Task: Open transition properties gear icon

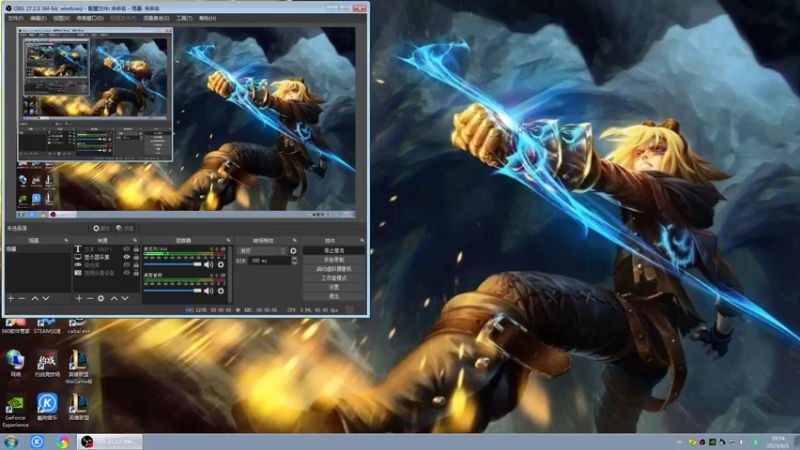Action: click(x=293, y=251)
